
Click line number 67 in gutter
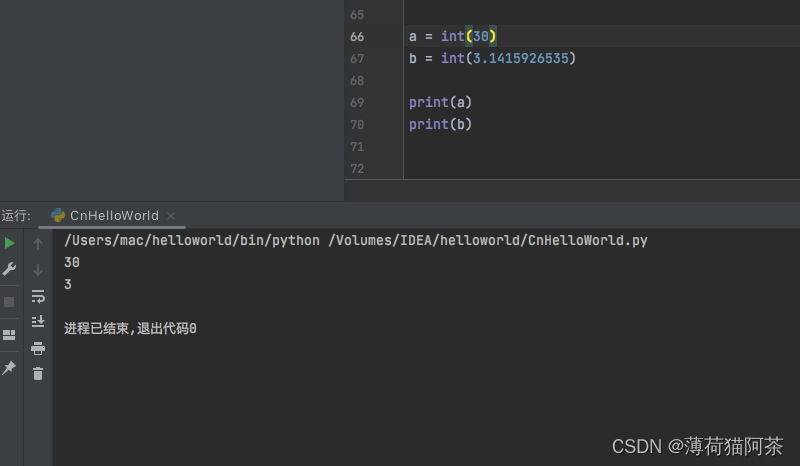pyautogui.click(x=357, y=59)
